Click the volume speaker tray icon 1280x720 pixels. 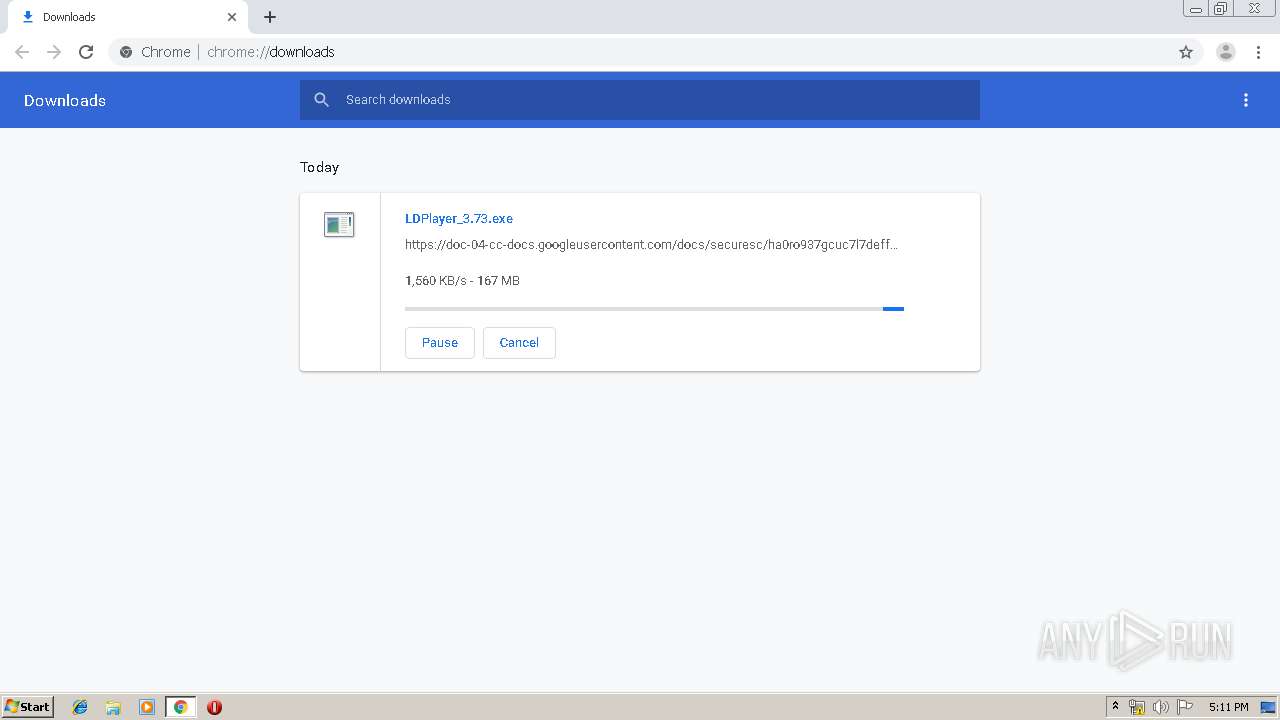click(1161, 707)
